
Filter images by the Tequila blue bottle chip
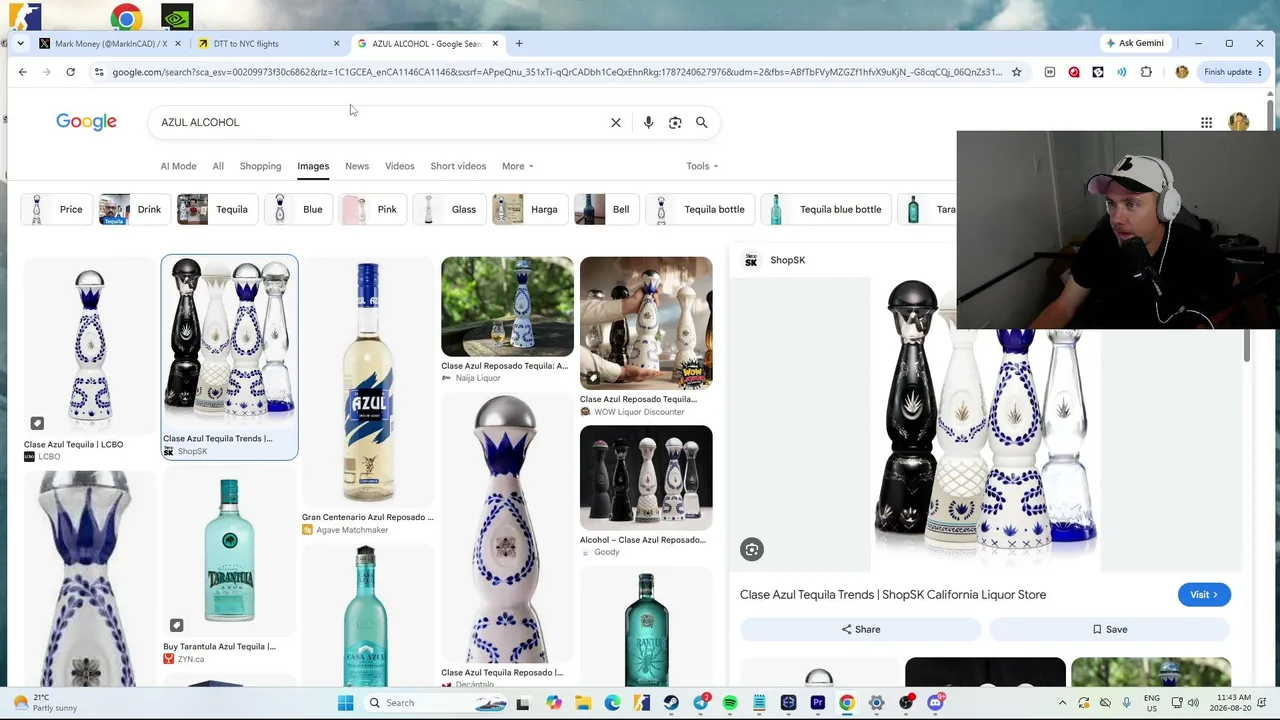(825, 209)
